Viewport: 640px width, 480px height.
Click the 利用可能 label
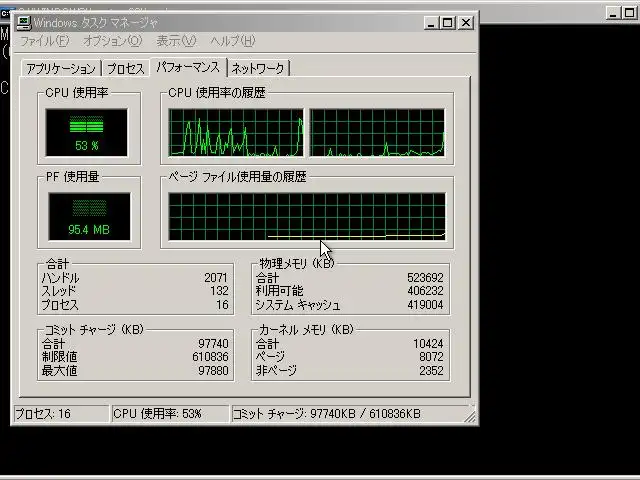(x=280, y=291)
